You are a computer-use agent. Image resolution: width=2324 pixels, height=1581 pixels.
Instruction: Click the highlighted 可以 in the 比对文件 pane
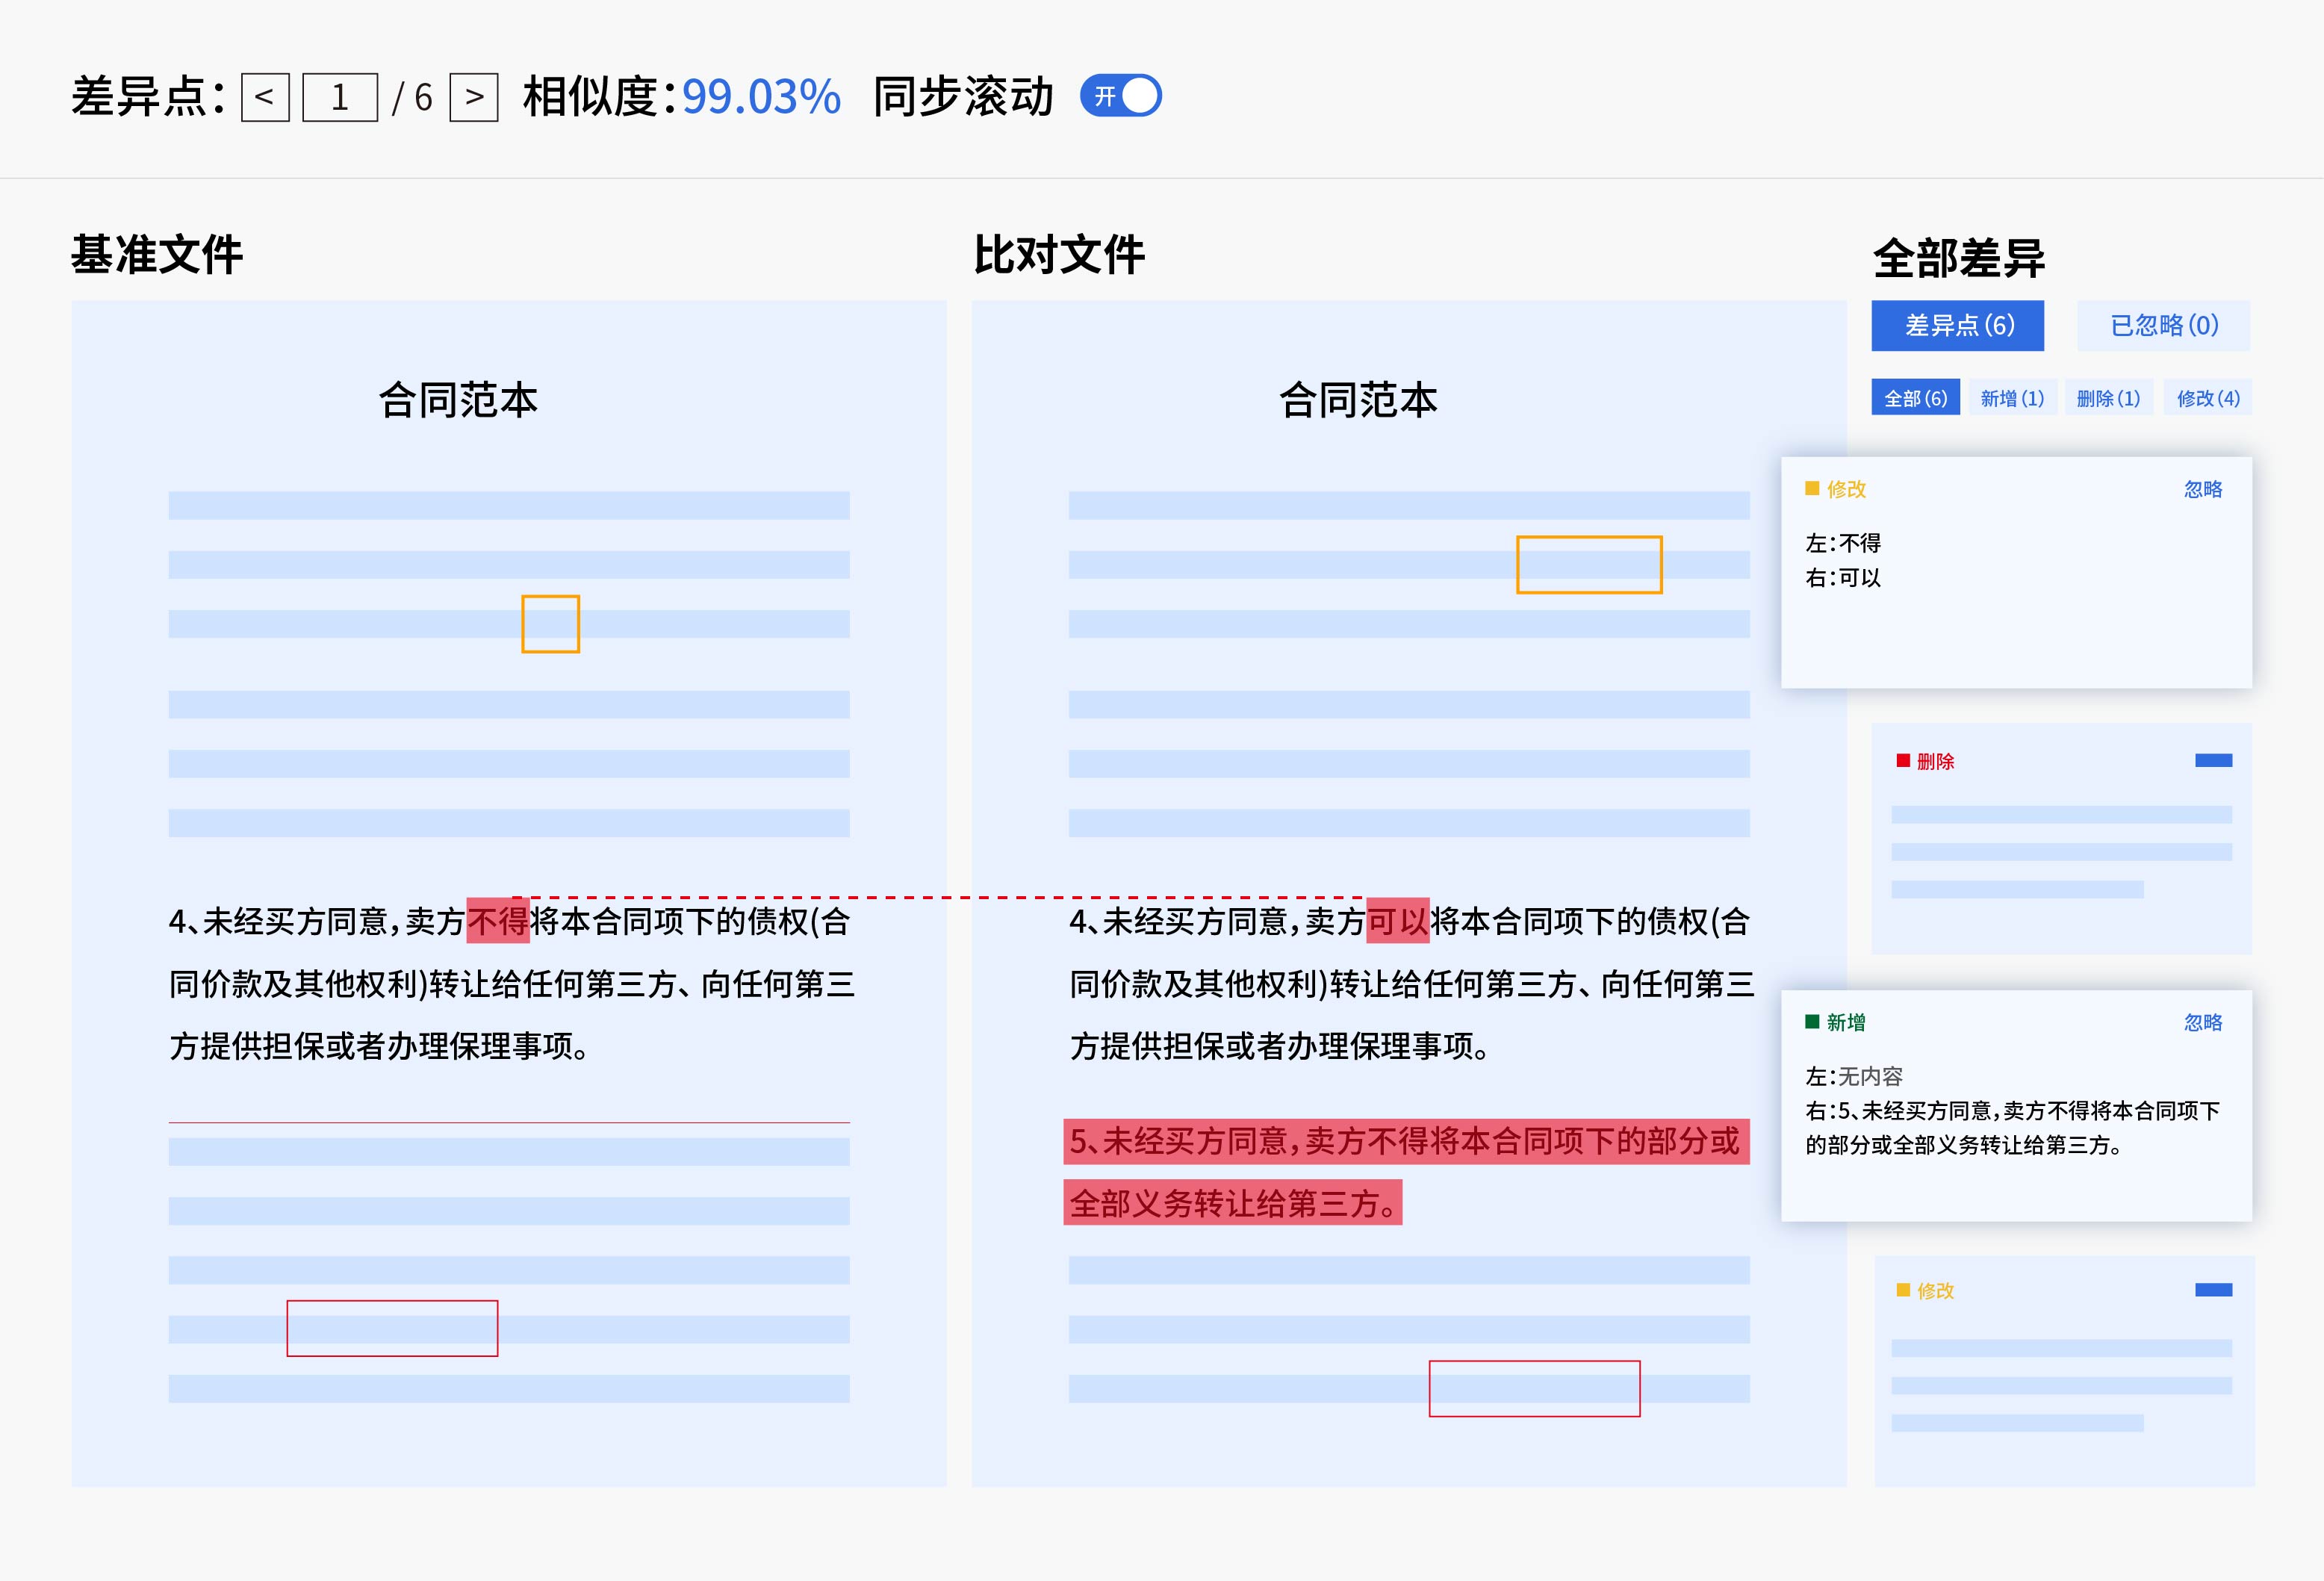click(x=1397, y=921)
